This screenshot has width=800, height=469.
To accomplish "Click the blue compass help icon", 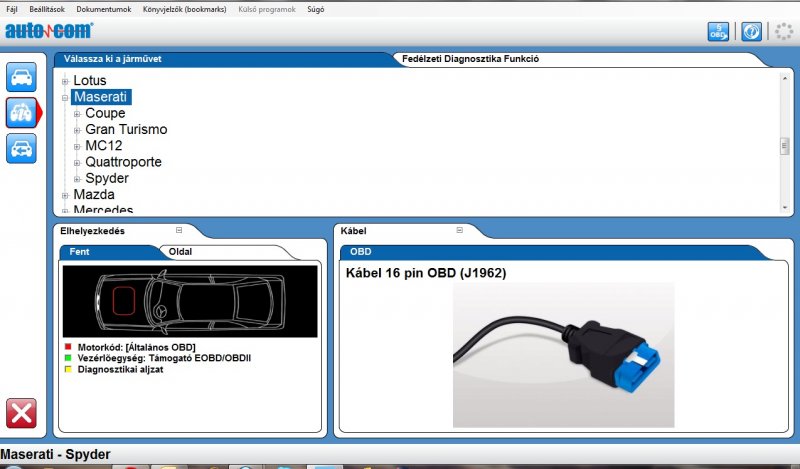I will click(x=751, y=32).
